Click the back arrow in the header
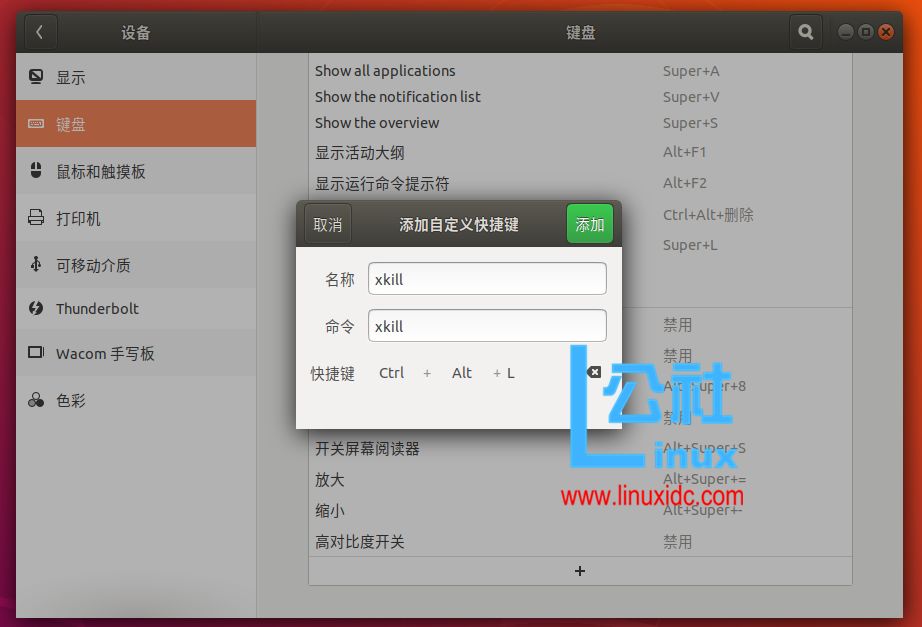This screenshot has height=627, width=922. click(39, 31)
